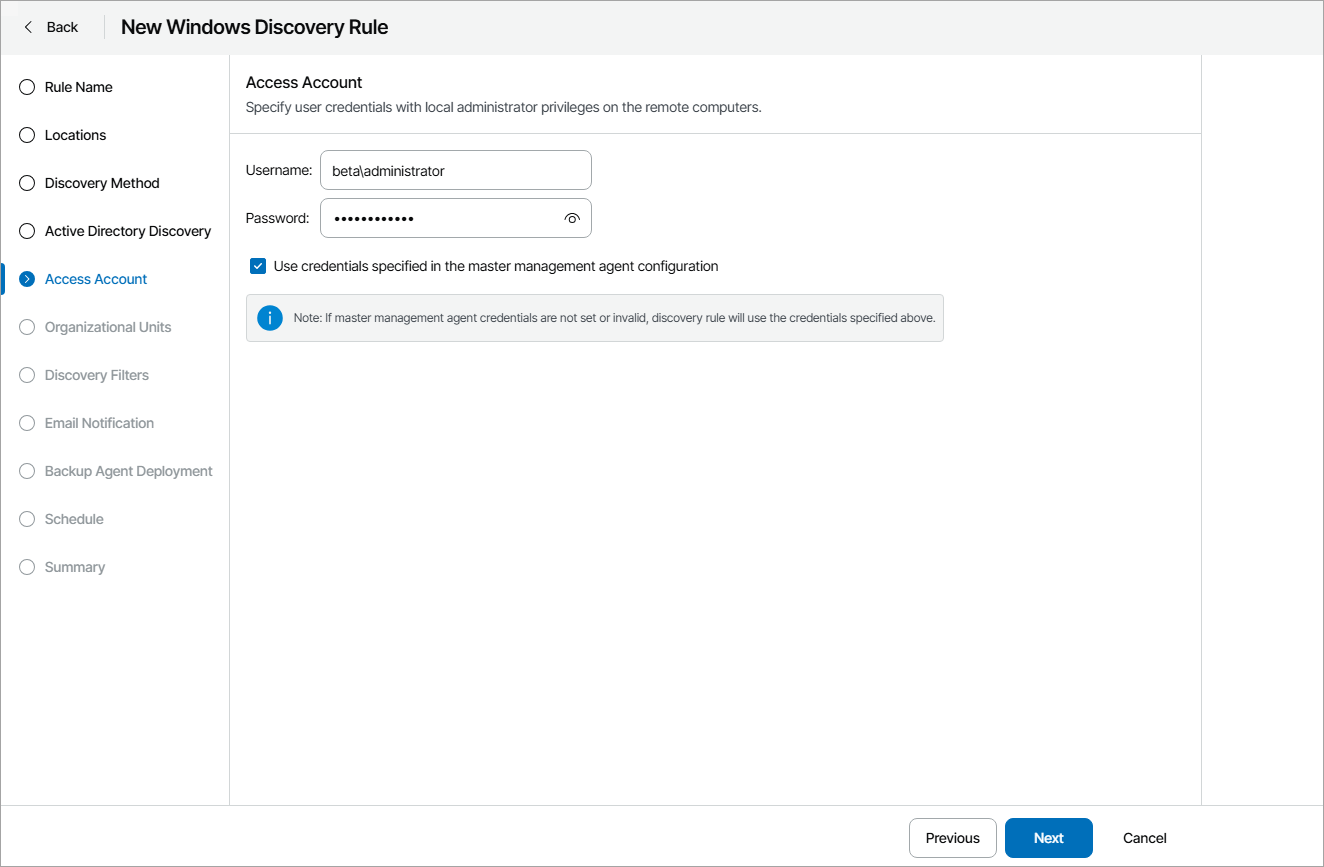The height and width of the screenshot is (867, 1324).
Task: Click inside the Password field
Action: point(440,218)
